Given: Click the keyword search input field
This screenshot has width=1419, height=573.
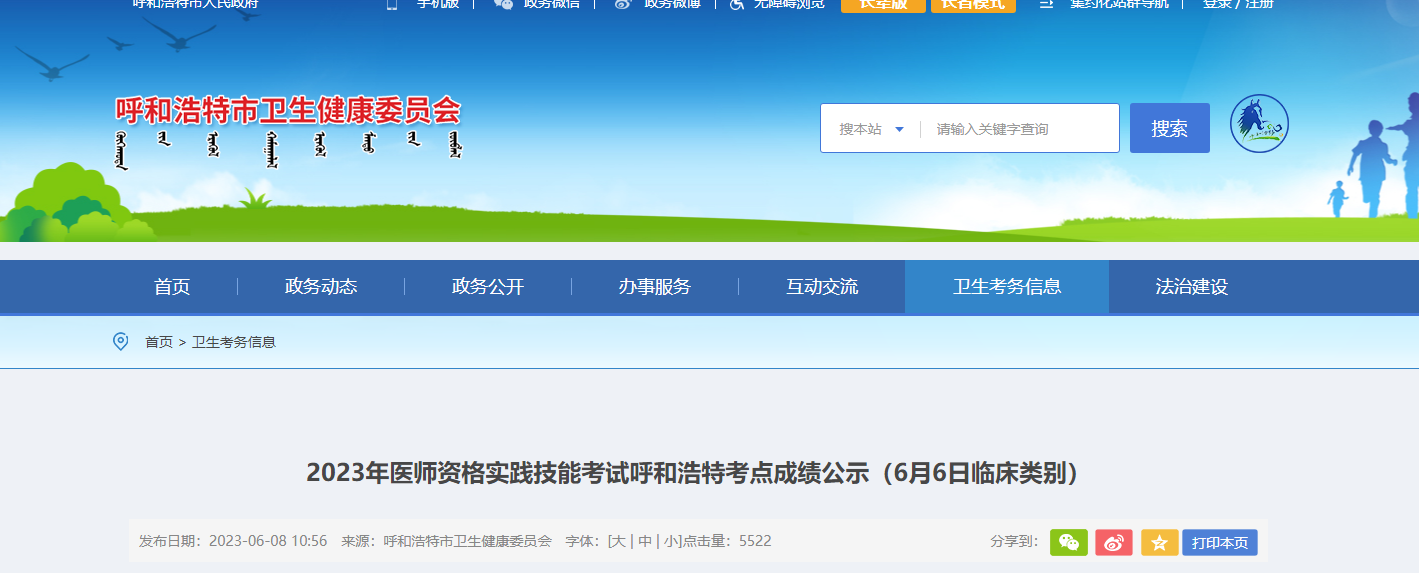Looking at the screenshot, I should point(1020,129).
